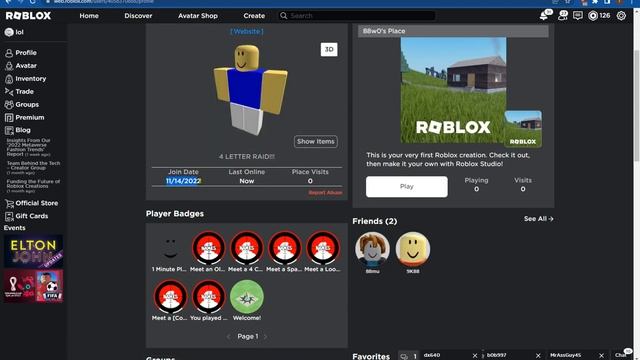Viewport: 640px width, 360px height.
Task: Open the Team Behind the Tech blog link
Action: click(33, 167)
